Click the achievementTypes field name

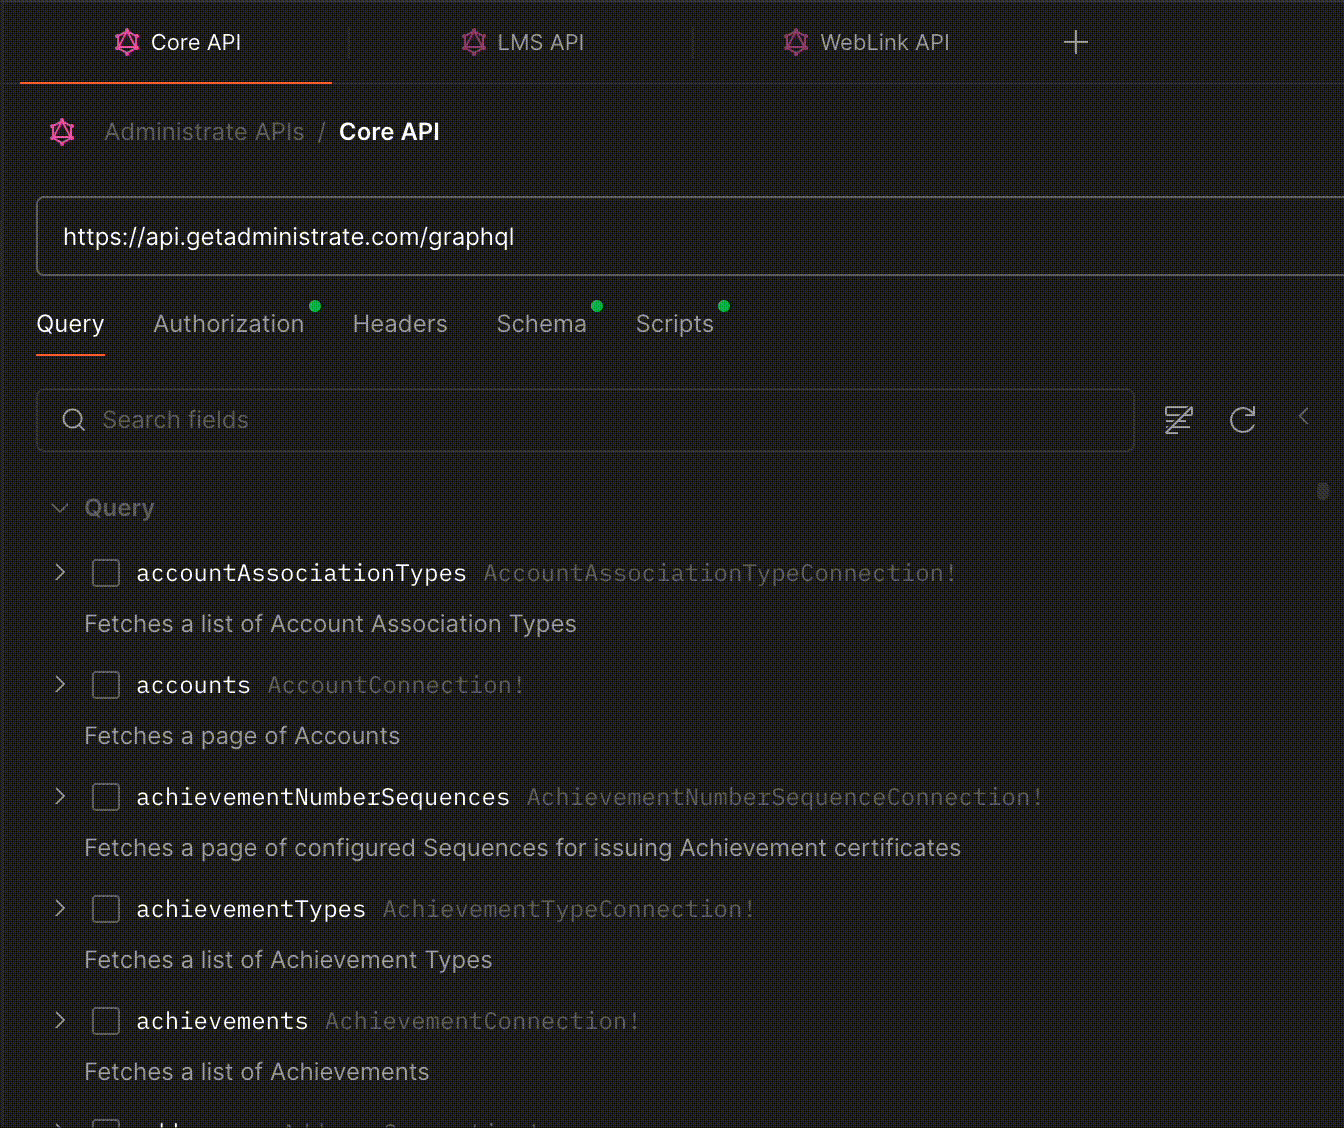tap(251, 909)
